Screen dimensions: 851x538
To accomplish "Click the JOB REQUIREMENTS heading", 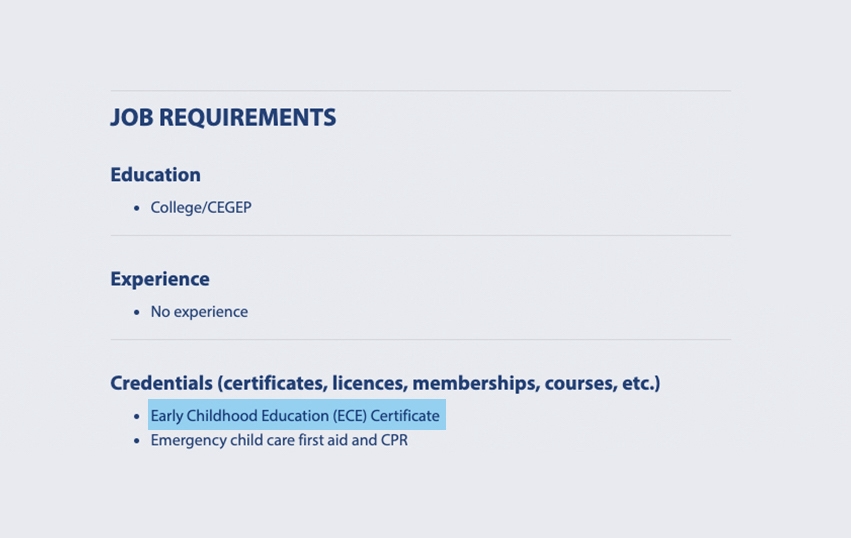I will pos(223,118).
